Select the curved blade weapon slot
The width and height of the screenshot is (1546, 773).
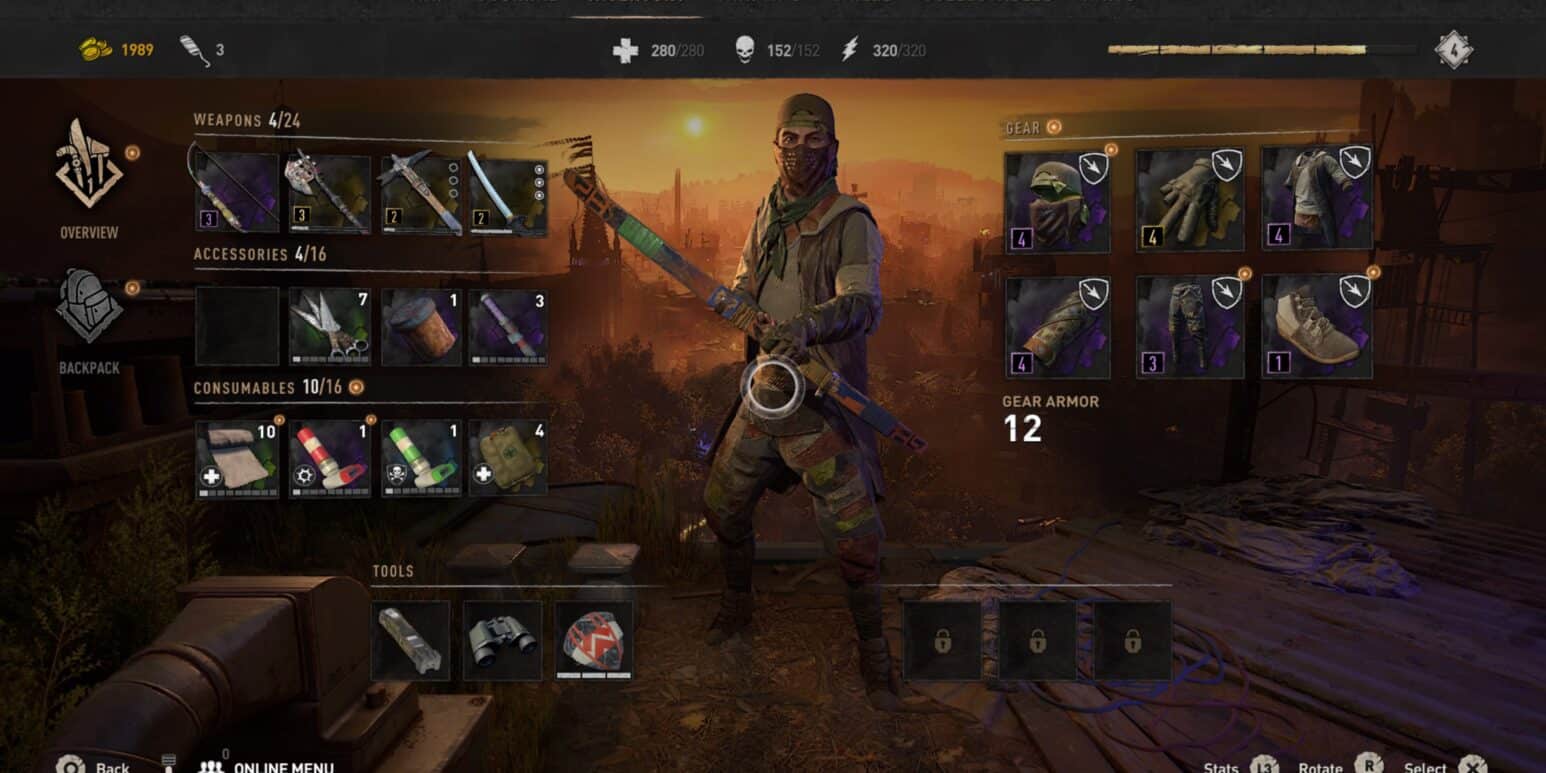pyautogui.click(x=507, y=193)
